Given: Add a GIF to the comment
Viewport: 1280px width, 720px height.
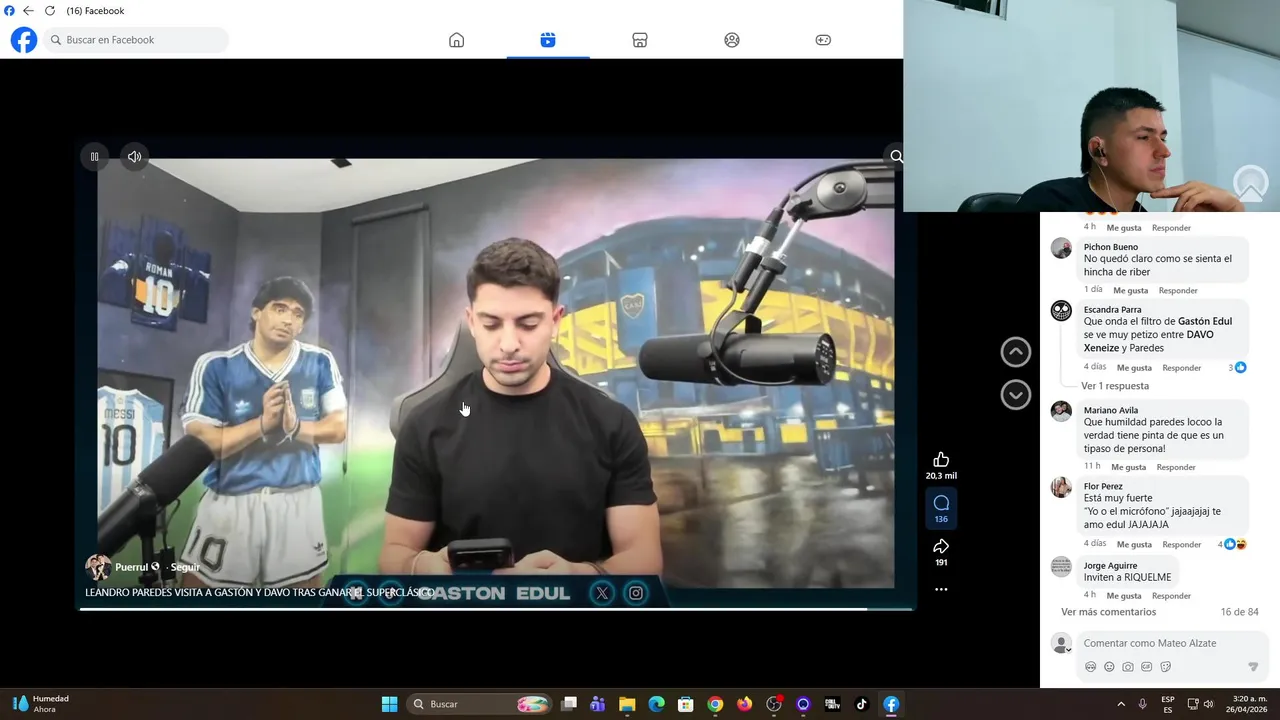Looking at the screenshot, I should pyautogui.click(x=1147, y=667).
